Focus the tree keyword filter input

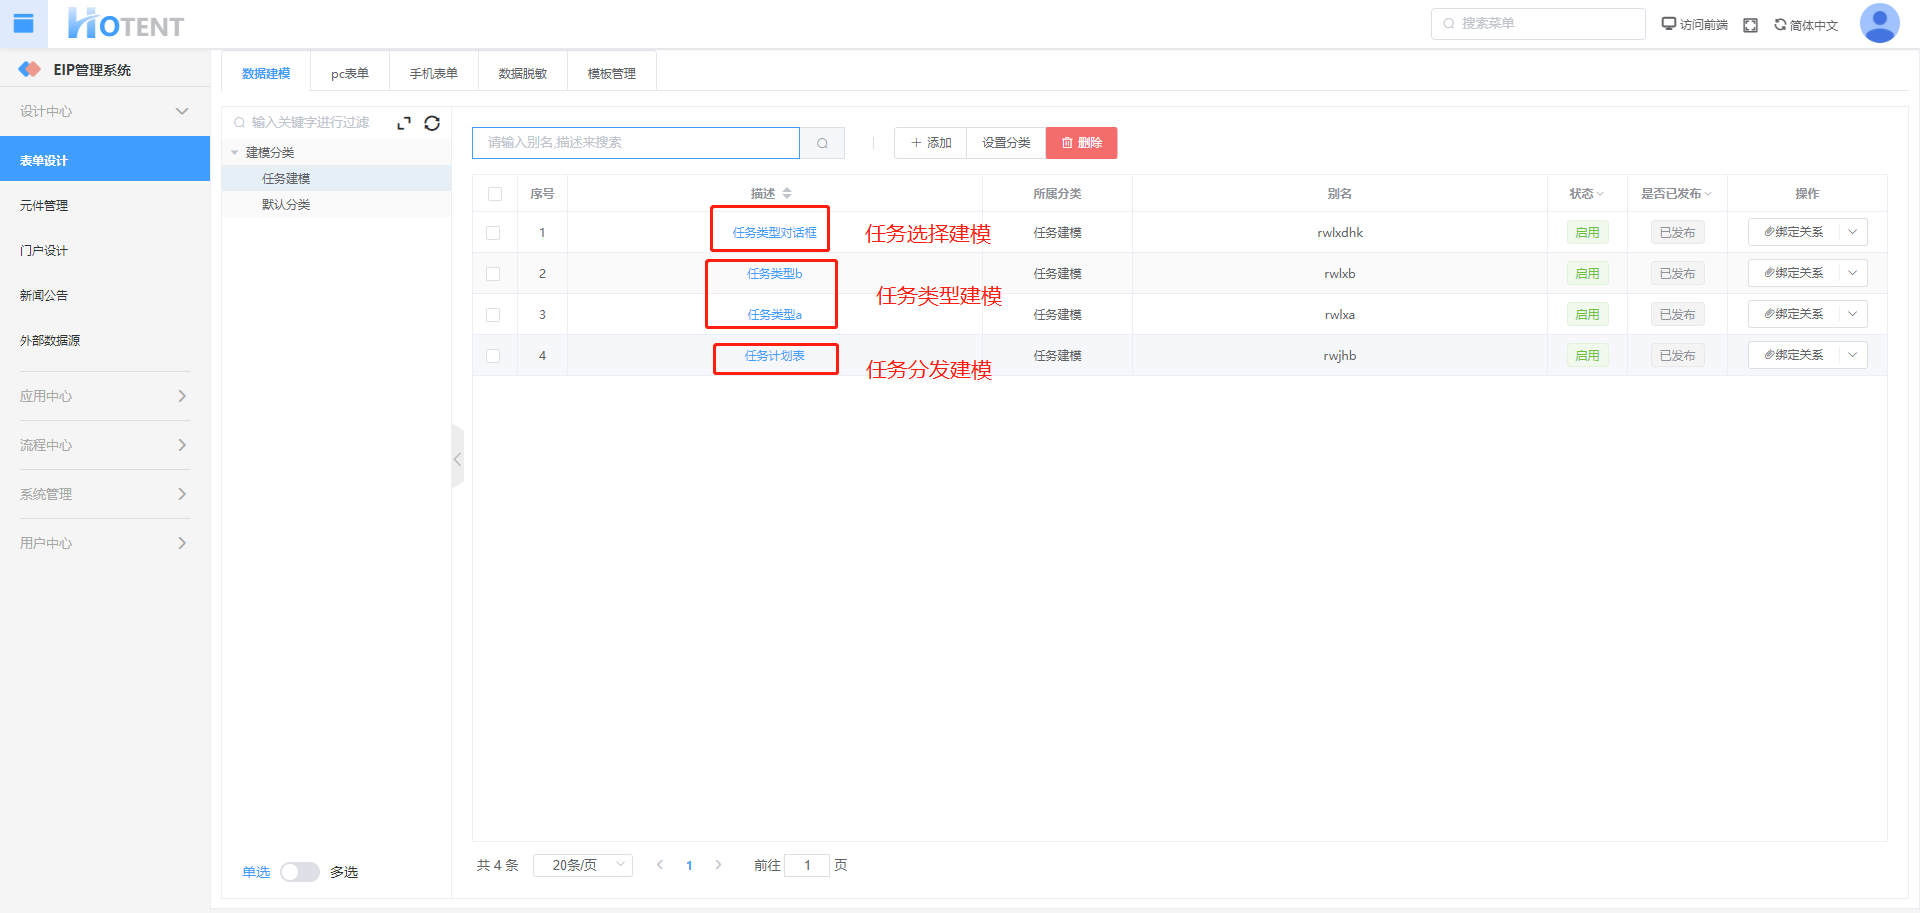tap(308, 123)
